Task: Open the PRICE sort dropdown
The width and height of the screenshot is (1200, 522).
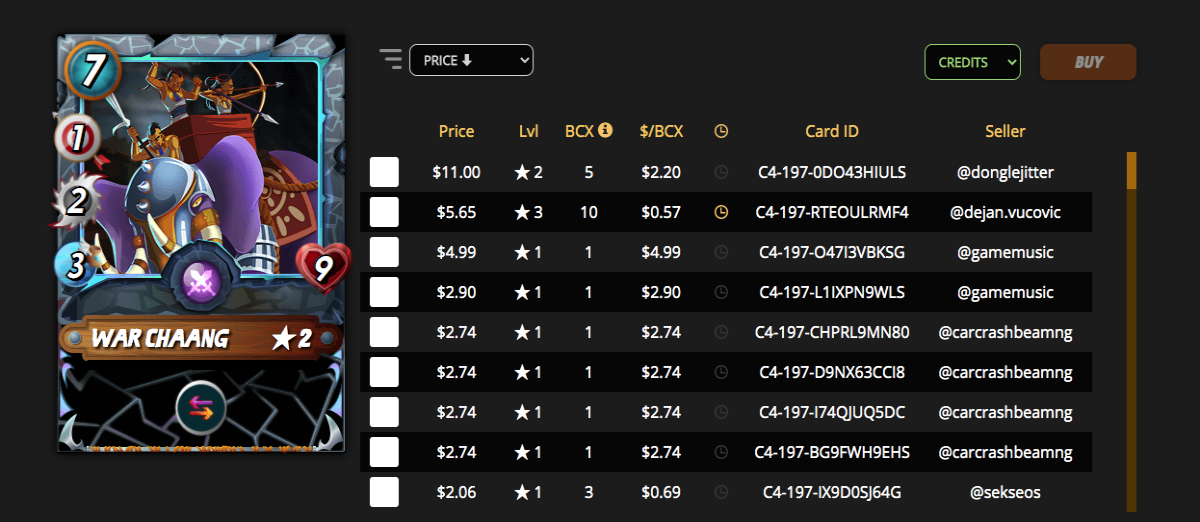Action: (471, 60)
